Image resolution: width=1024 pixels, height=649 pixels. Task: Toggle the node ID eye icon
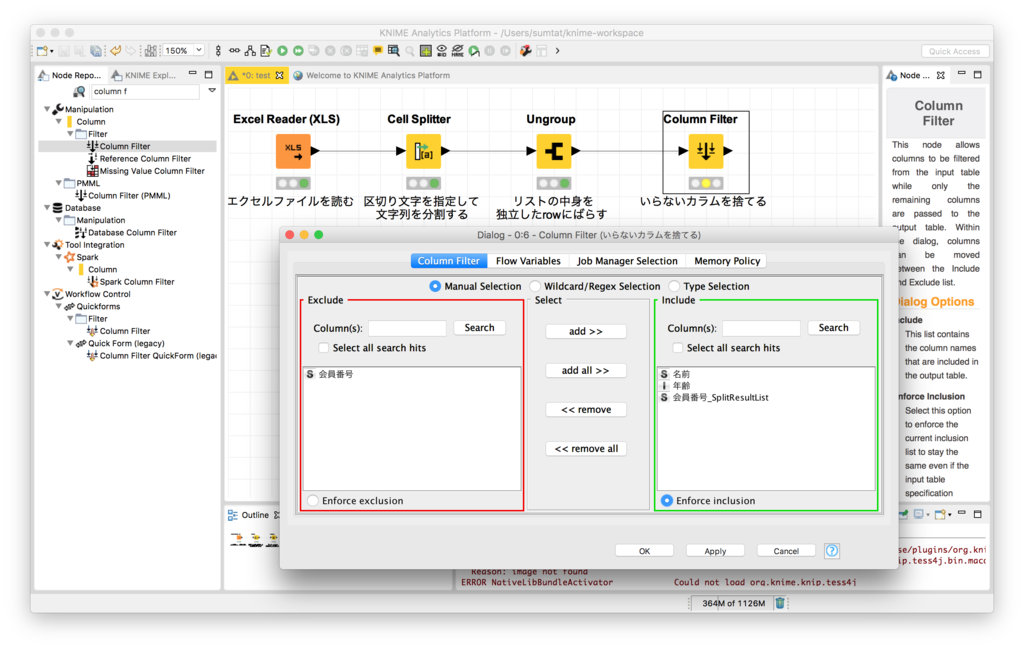click(x=441, y=51)
